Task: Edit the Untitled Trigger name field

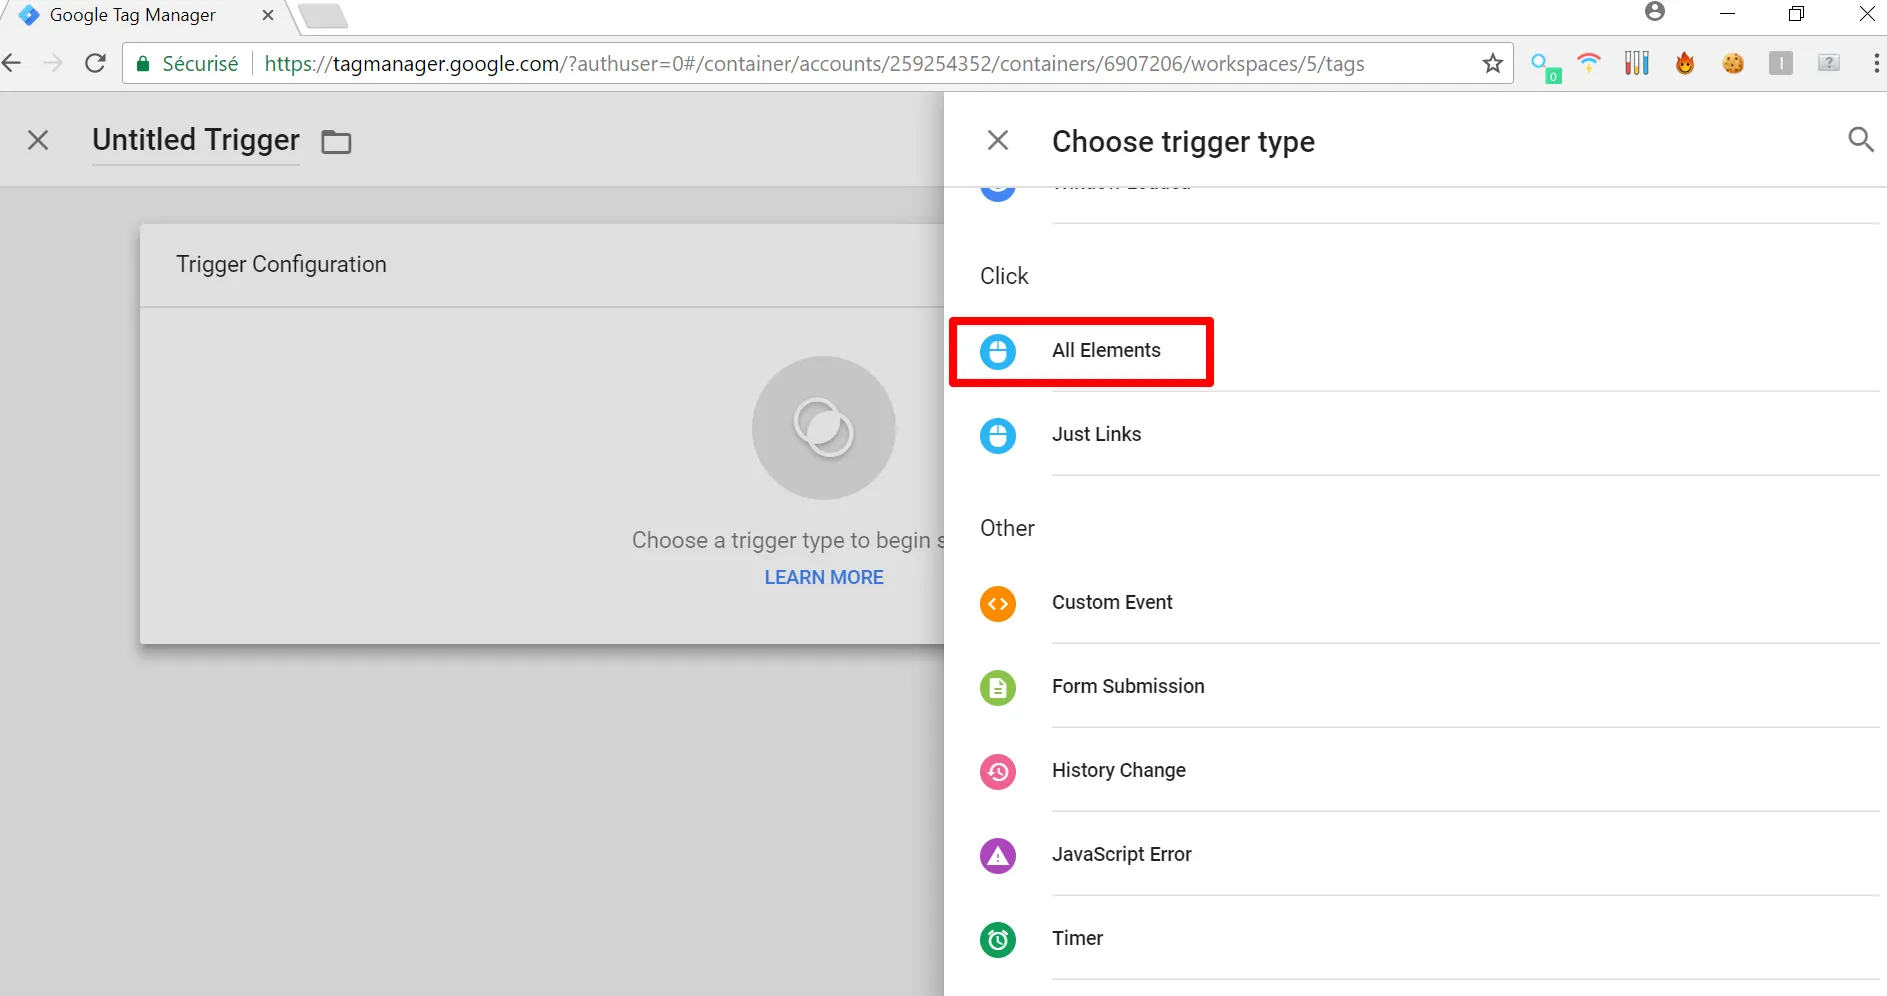Action: (196, 140)
